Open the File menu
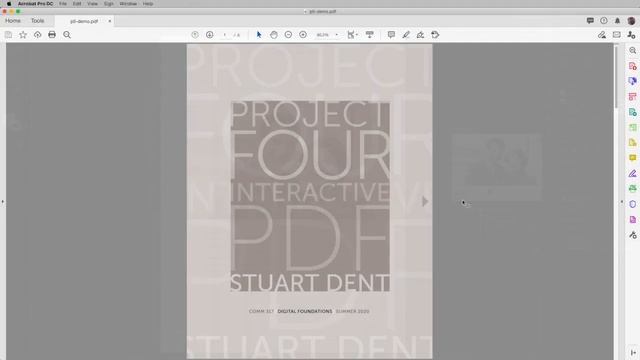The height and width of the screenshot is (360, 640). 62,4
